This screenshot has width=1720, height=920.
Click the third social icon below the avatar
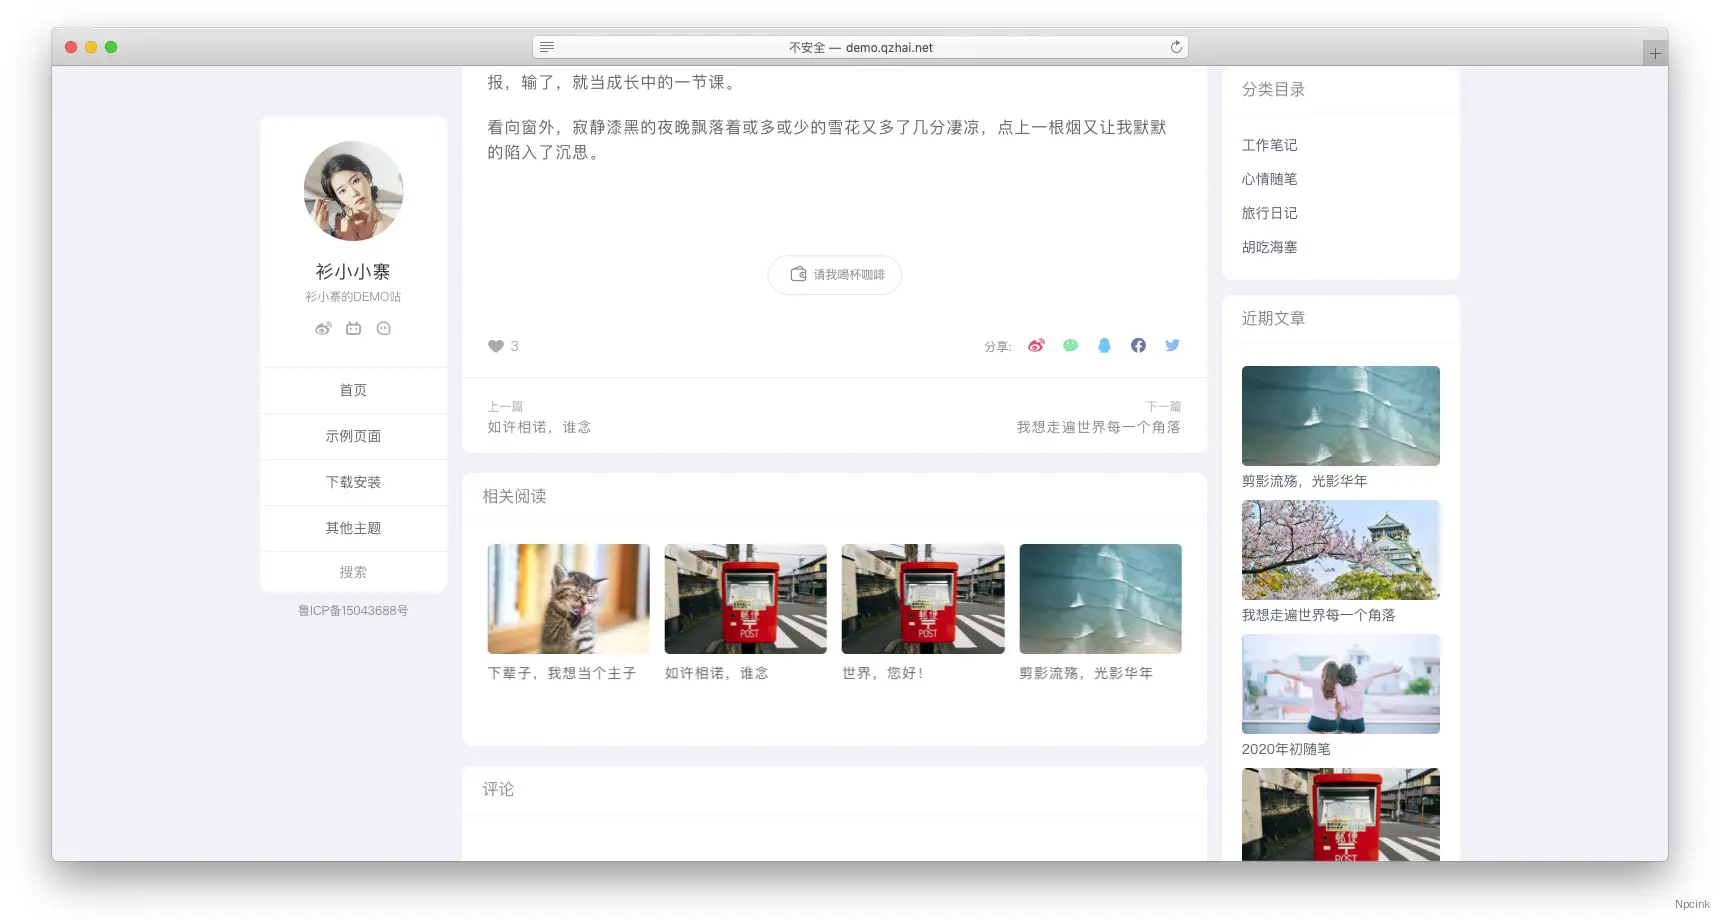coord(383,328)
